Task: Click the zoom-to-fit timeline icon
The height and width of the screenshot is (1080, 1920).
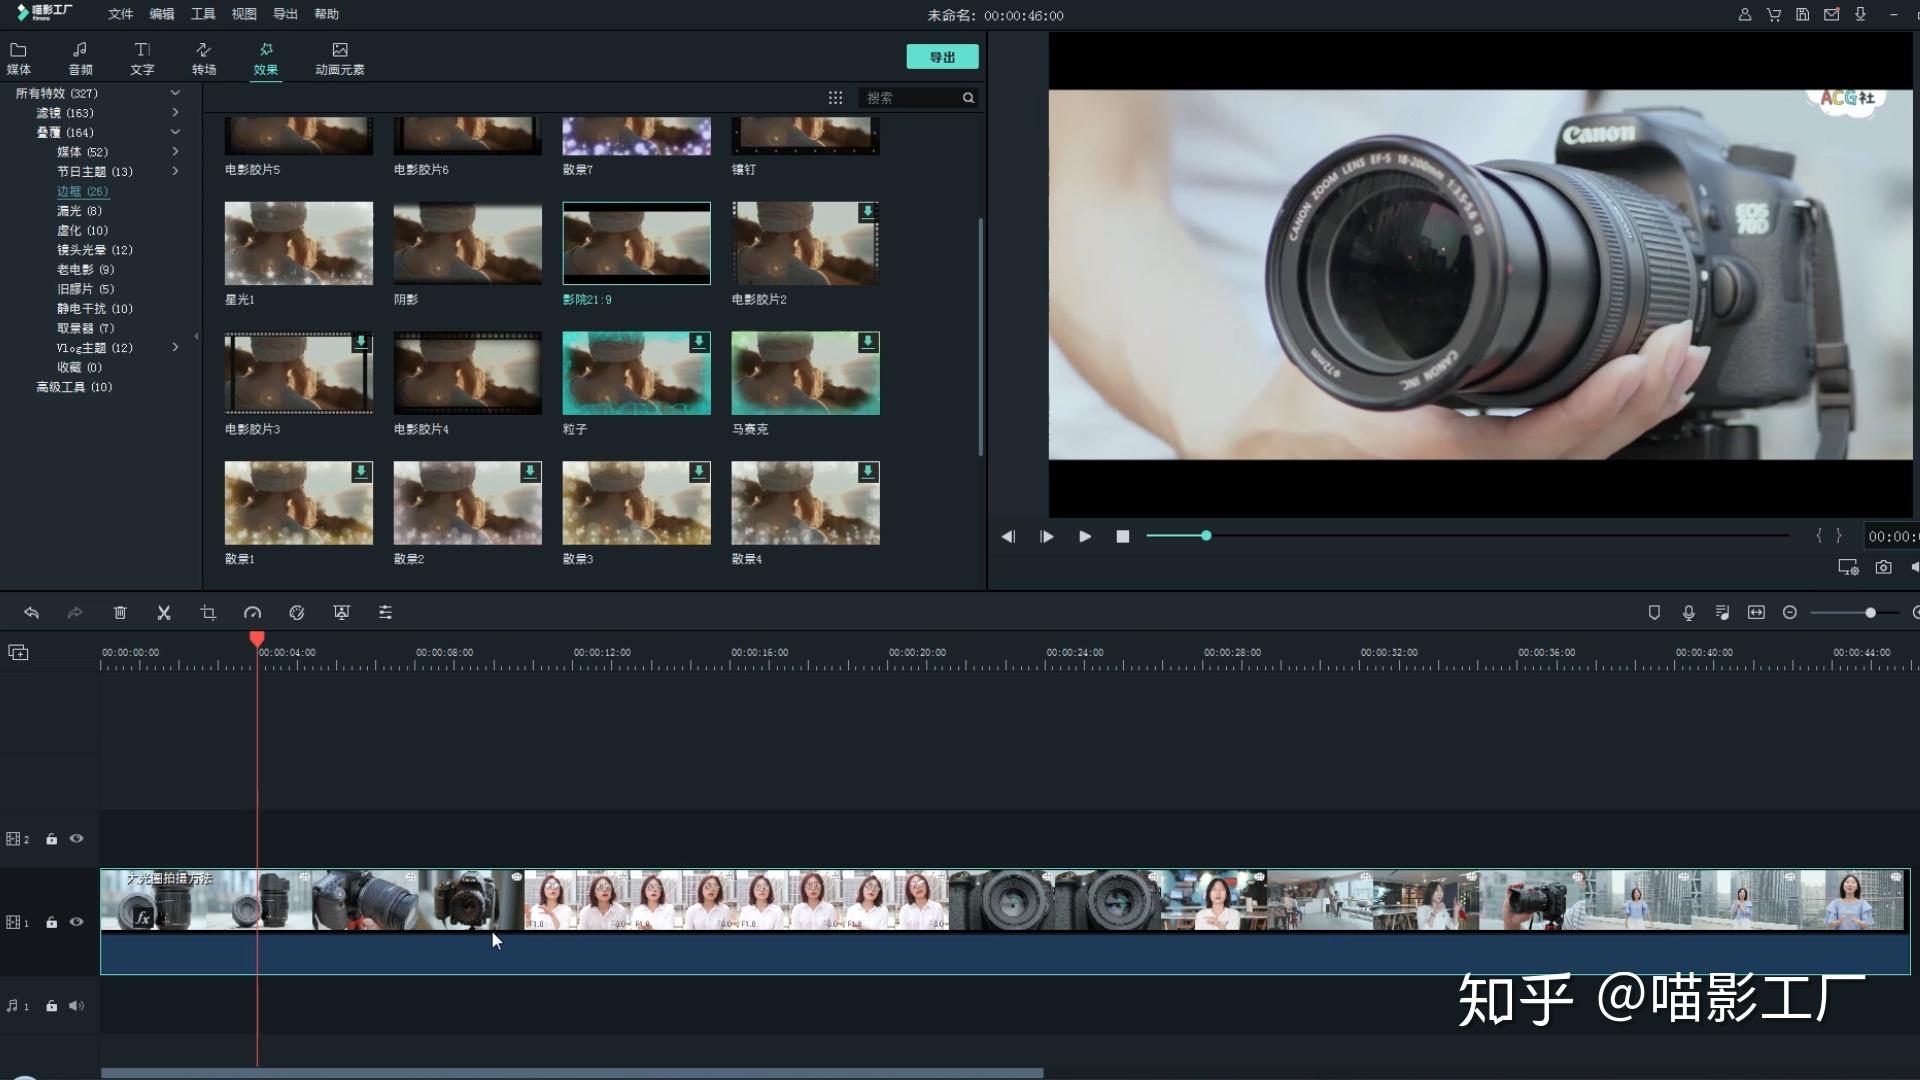Action: (x=1756, y=612)
